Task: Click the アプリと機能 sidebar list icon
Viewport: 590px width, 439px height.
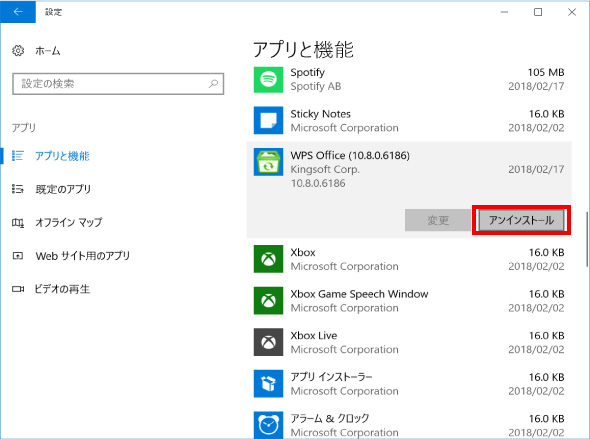Action: point(18,156)
